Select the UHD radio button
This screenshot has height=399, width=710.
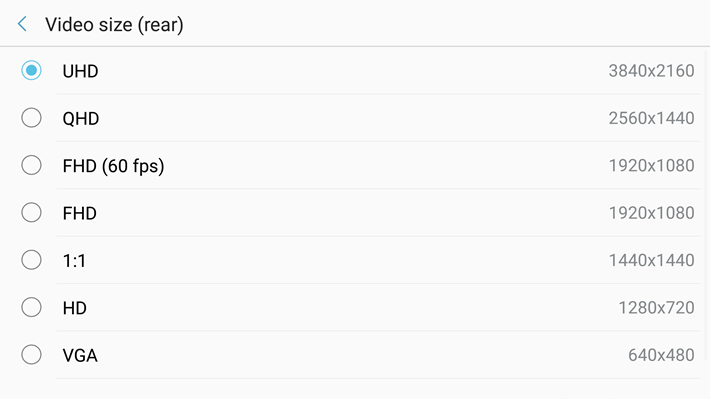(31, 70)
